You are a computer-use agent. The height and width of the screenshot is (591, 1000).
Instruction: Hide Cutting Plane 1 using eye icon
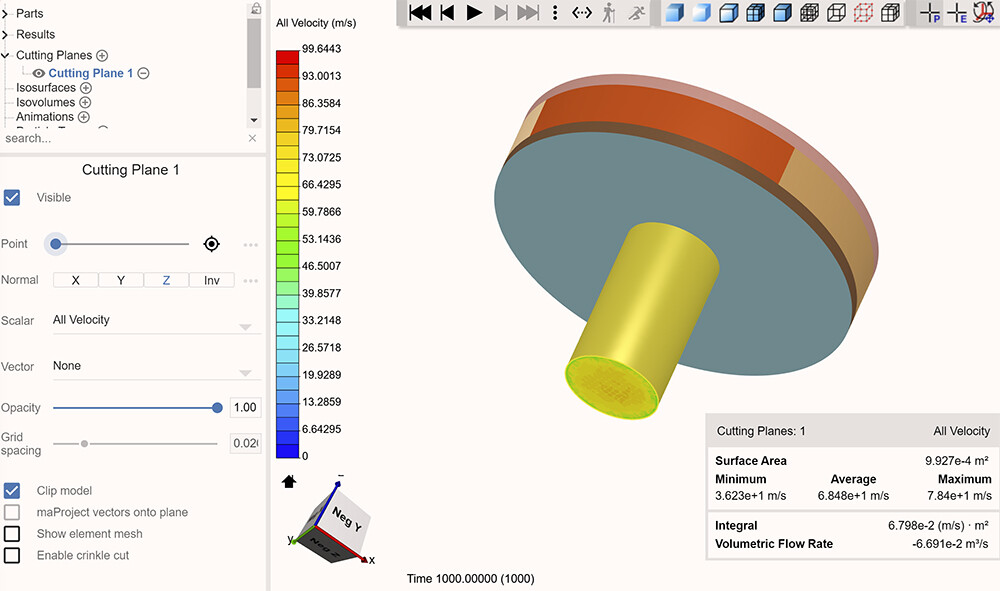click(x=39, y=73)
